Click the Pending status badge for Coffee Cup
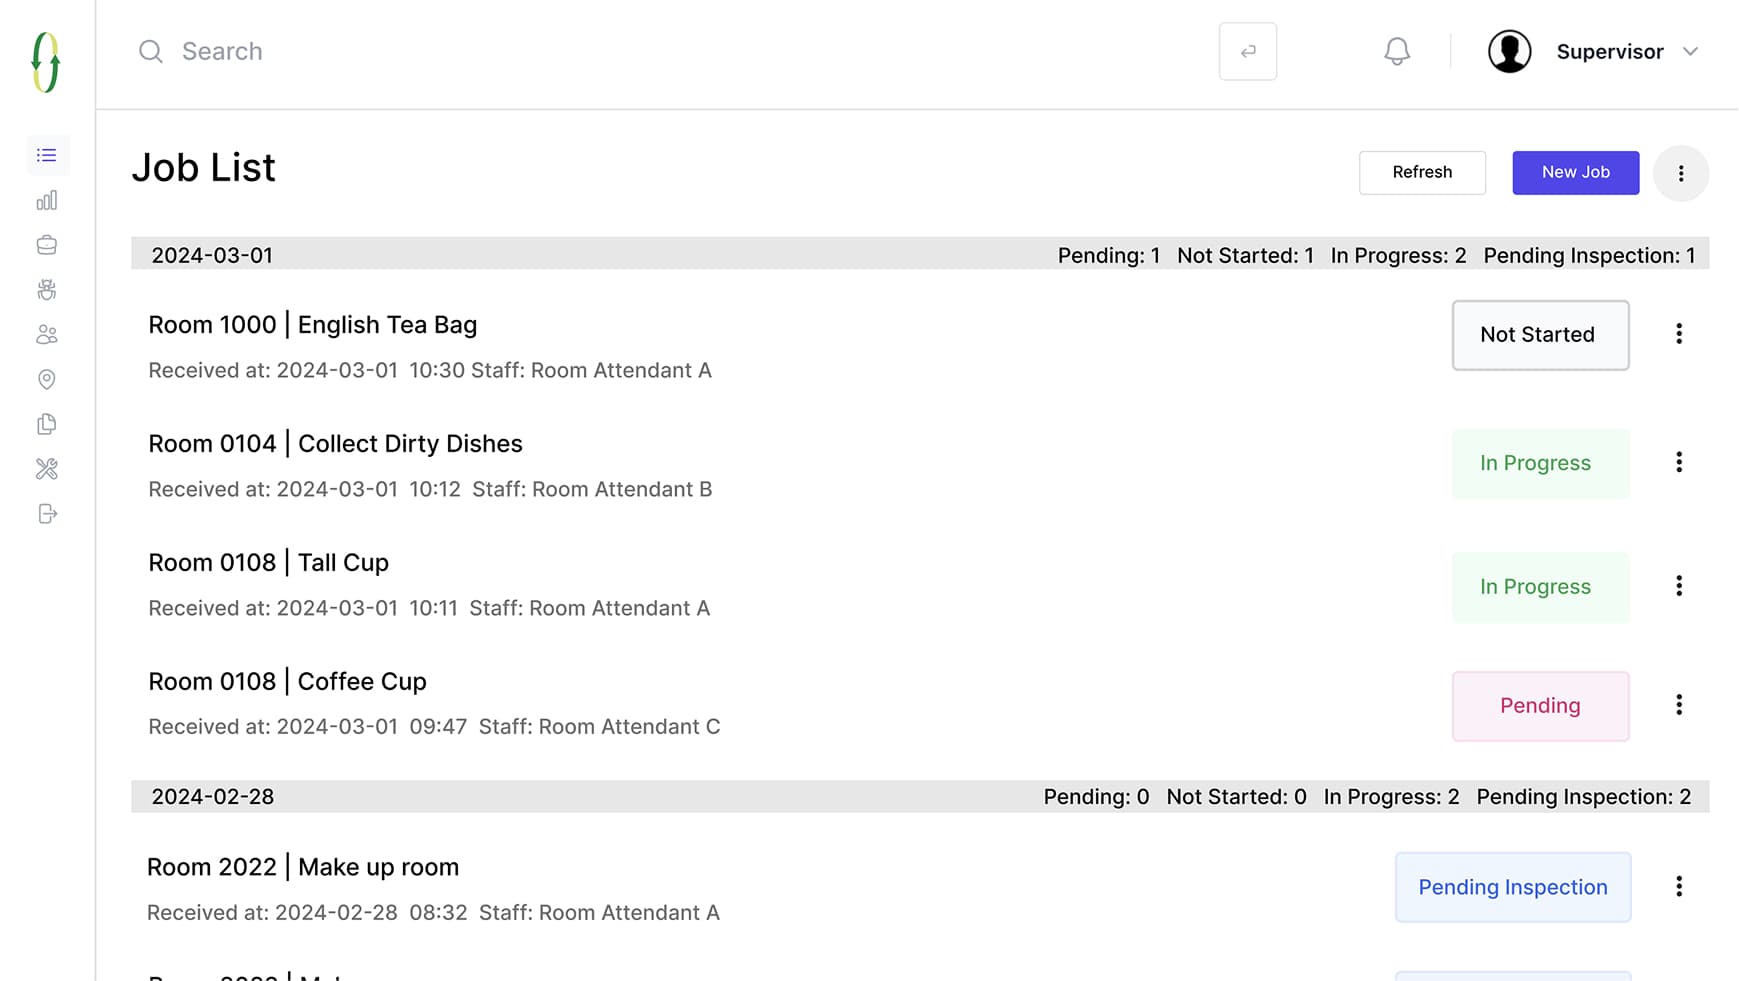Screen dimensions: 1739x981 pos(1540,706)
